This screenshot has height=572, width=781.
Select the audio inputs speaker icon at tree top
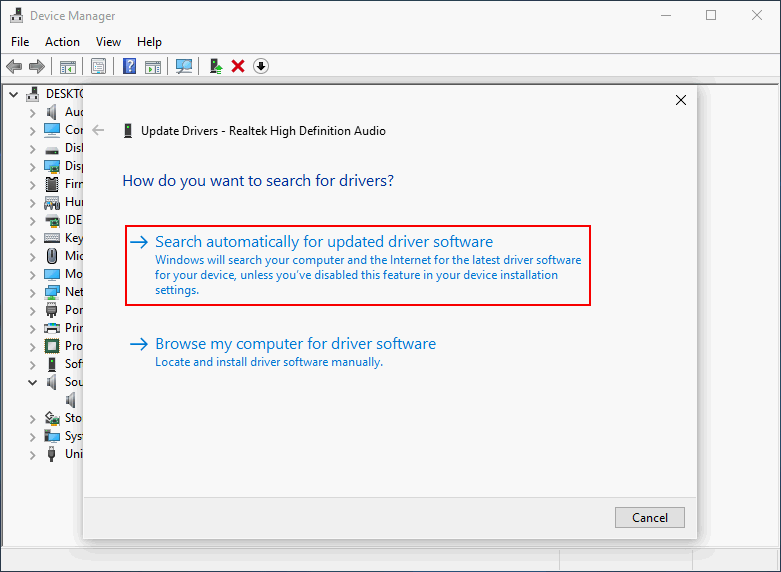pos(52,112)
